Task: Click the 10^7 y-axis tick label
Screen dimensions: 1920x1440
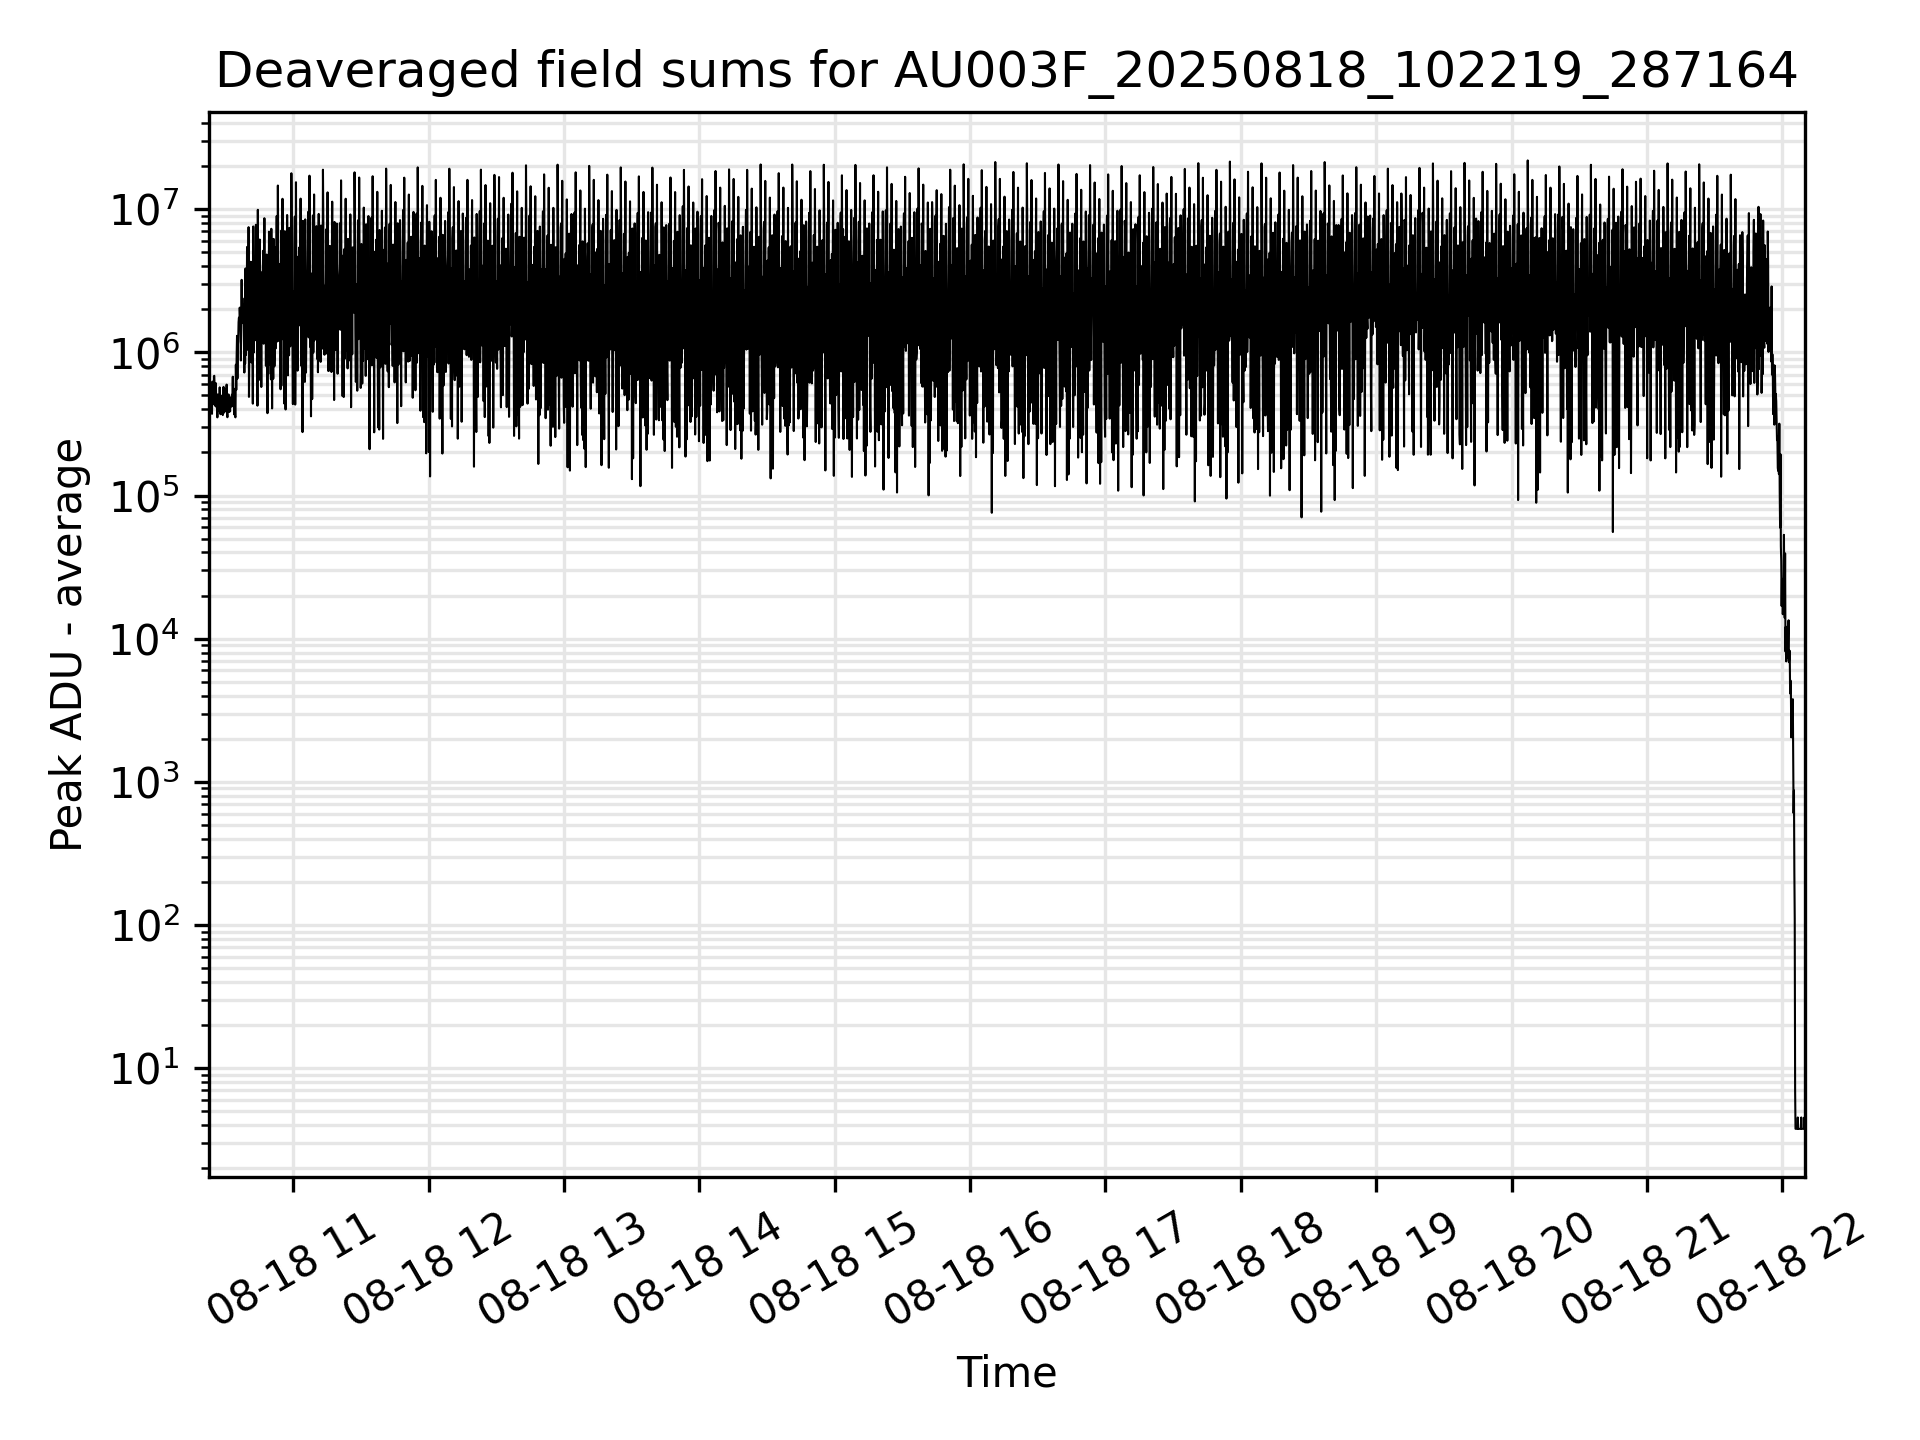Action: point(147,209)
